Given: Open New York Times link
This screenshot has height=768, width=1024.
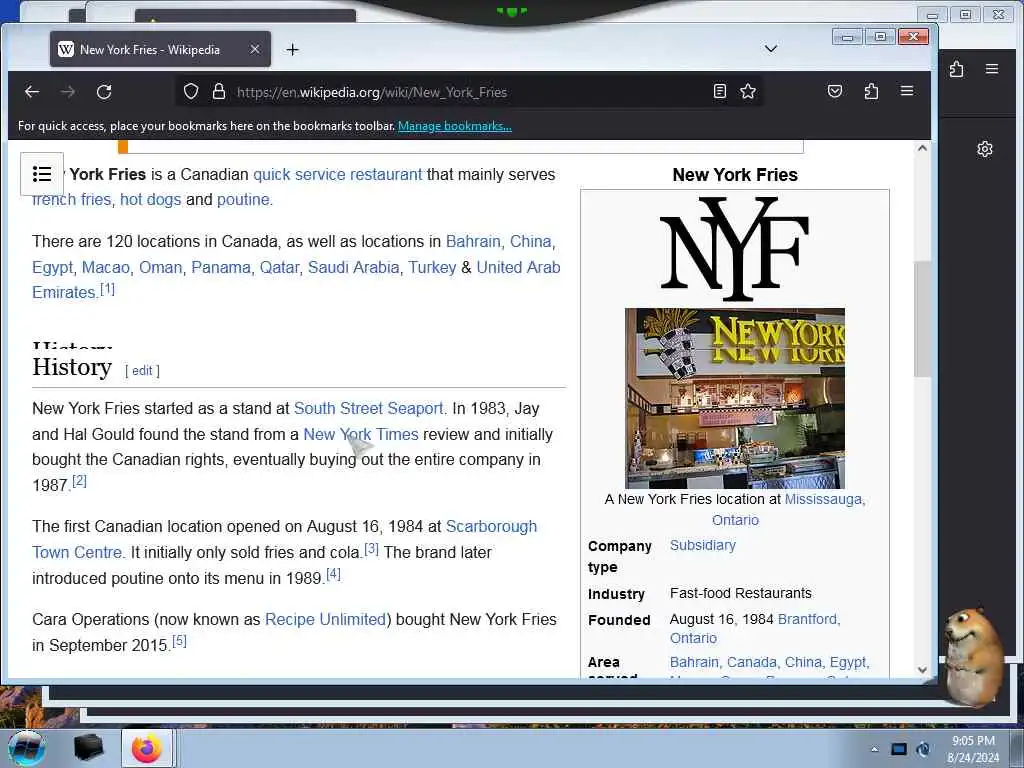Looking at the screenshot, I should click(x=360, y=435).
